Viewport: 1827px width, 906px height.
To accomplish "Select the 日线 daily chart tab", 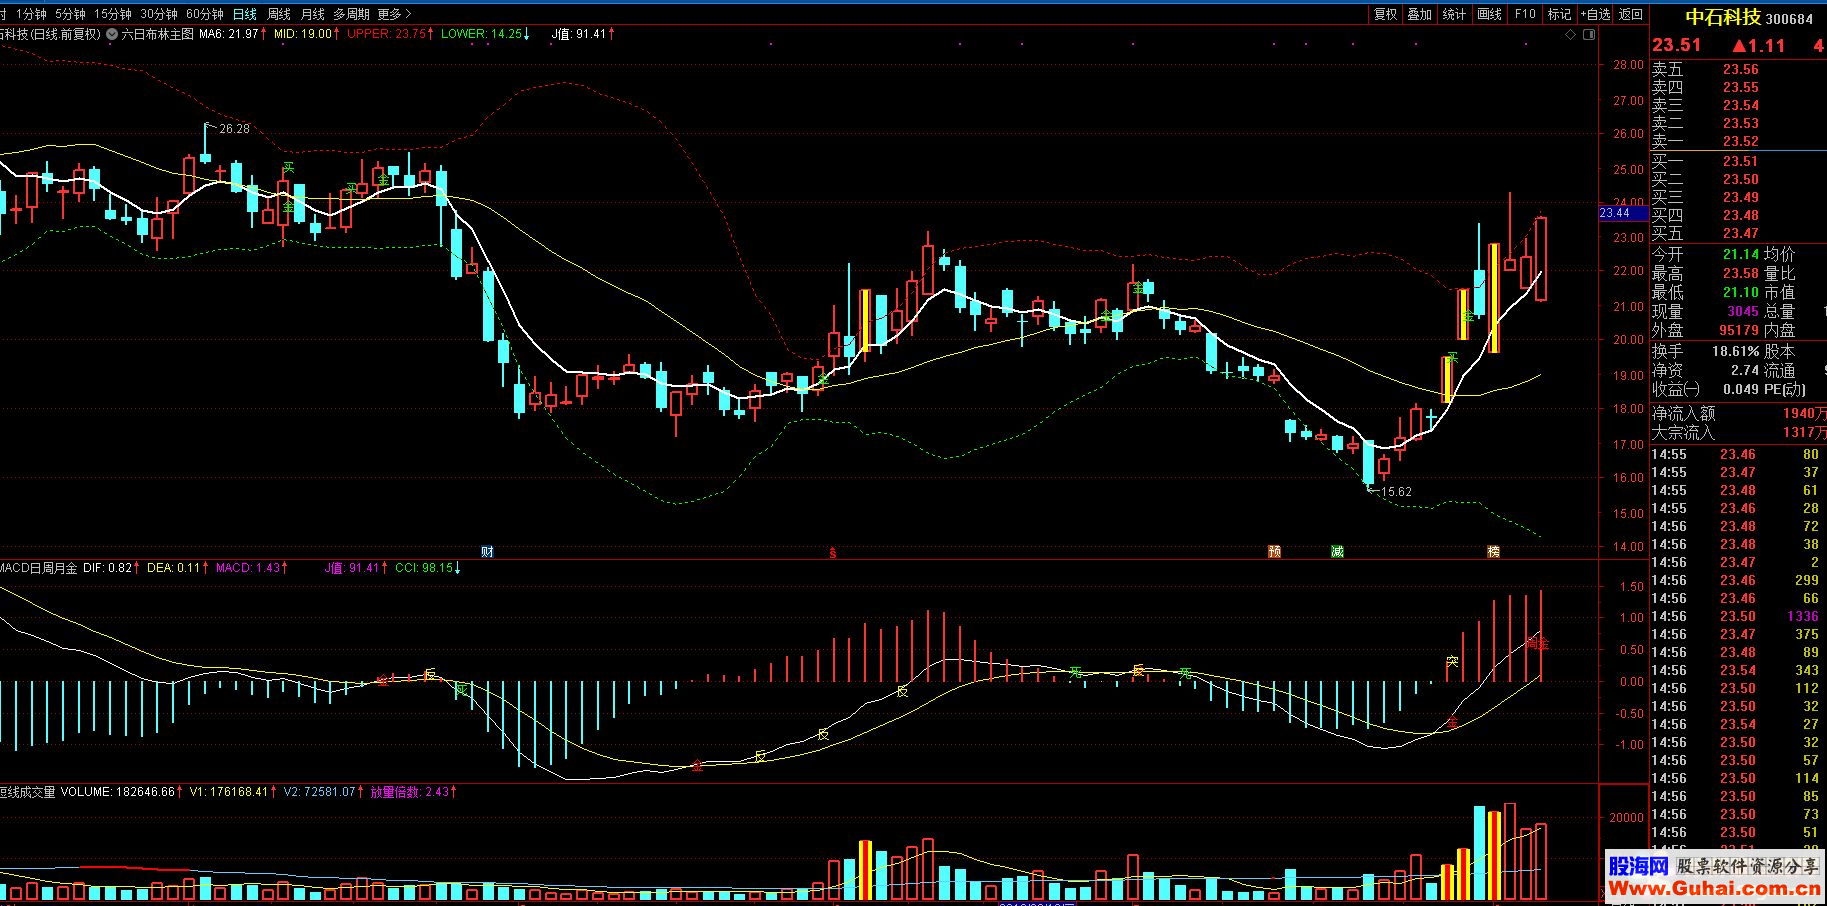I will [244, 14].
